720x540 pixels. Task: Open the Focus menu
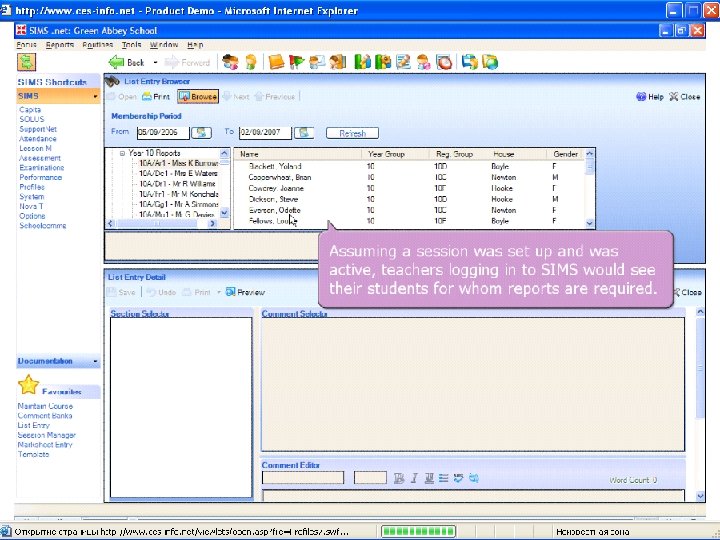26,45
